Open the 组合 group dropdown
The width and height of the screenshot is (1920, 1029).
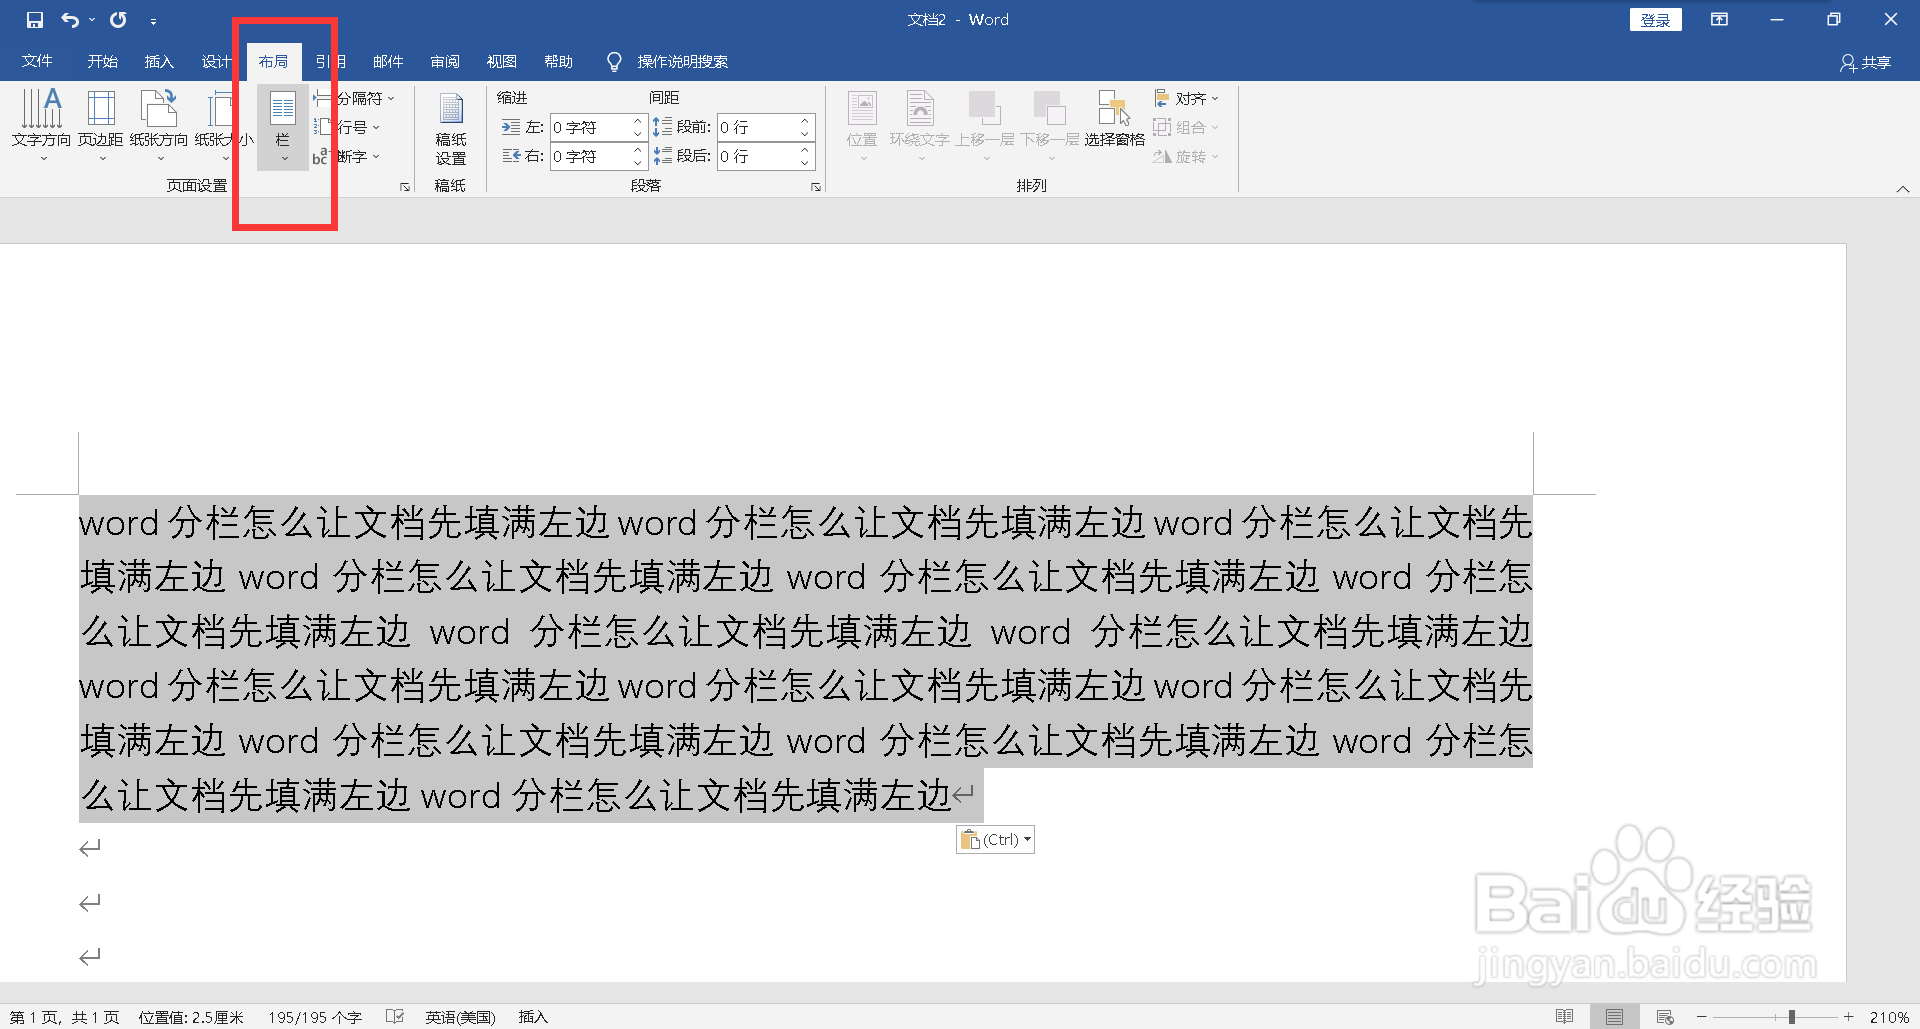pyautogui.click(x=1186, y=127)
